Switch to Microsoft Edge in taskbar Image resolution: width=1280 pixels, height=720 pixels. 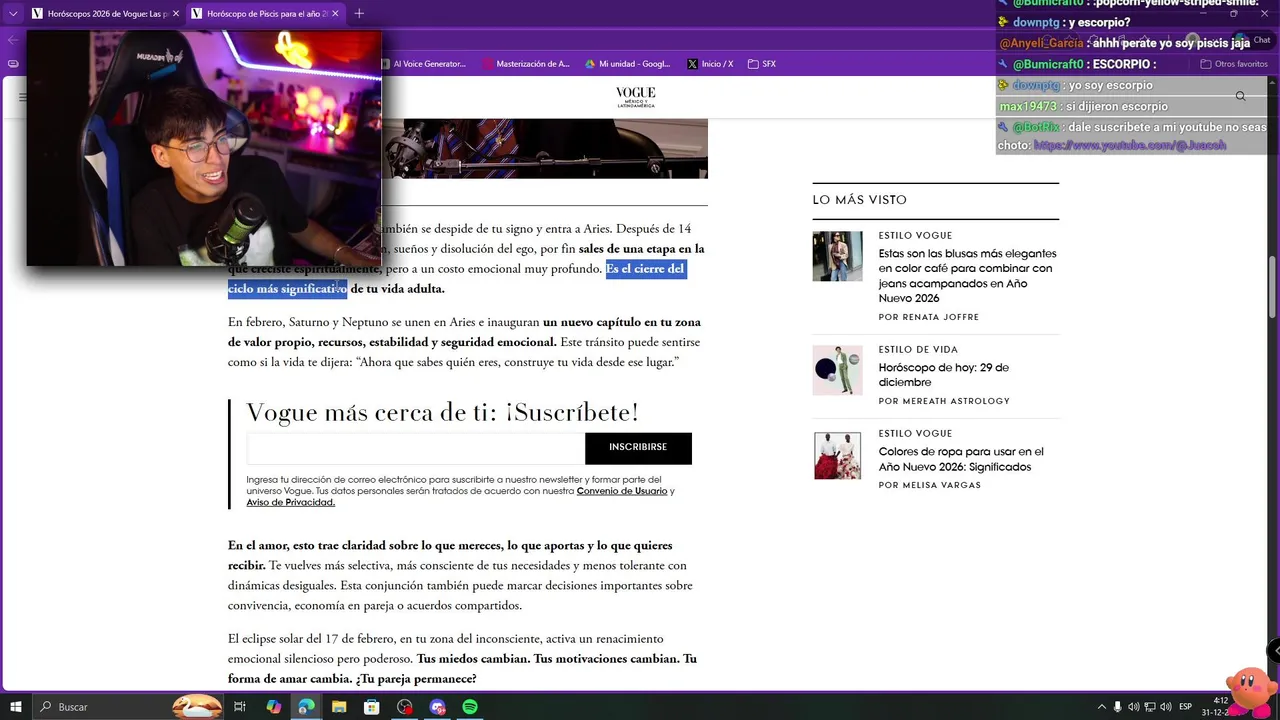pyautogui.click(x=306, y=707)
